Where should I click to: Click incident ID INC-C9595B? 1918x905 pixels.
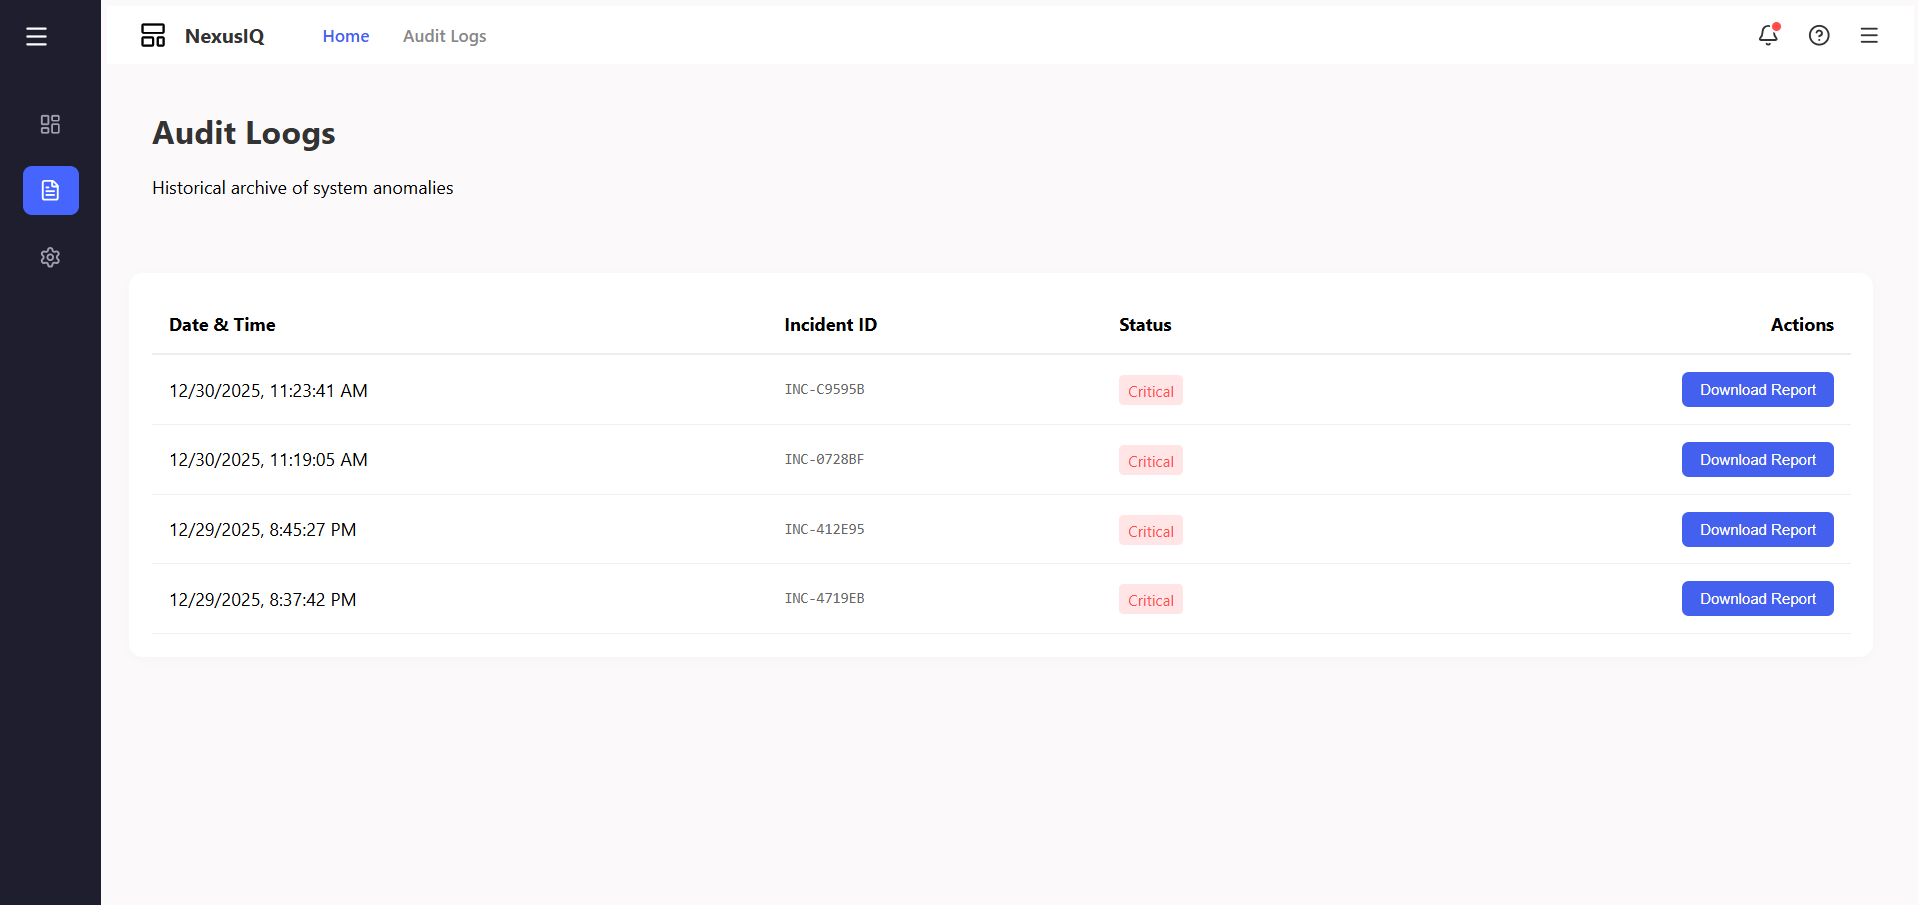[824, 390]
